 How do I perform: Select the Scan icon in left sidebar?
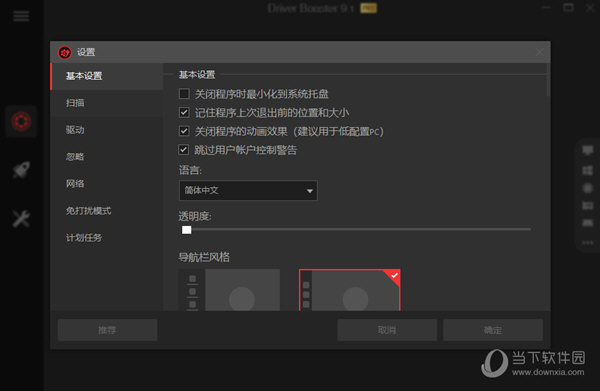point(21,122)
